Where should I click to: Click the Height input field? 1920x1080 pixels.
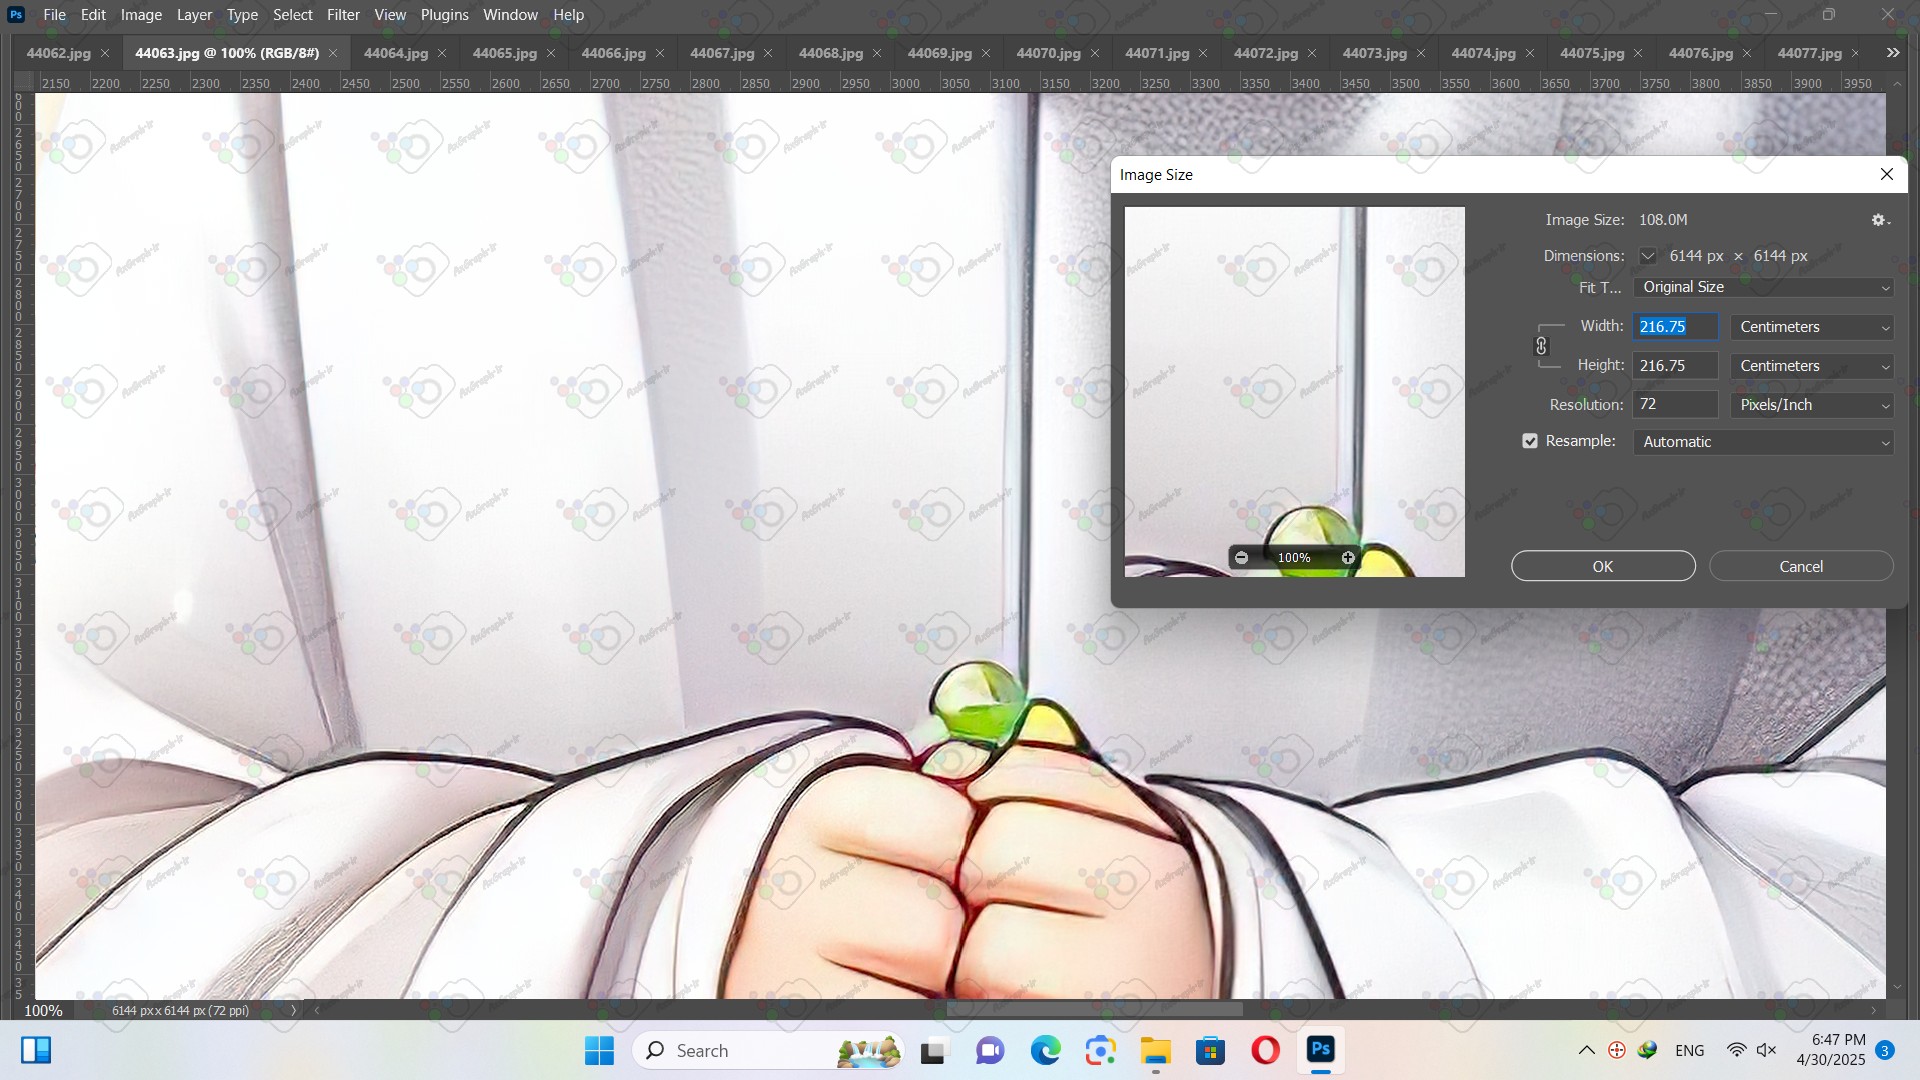coord(1676,366)
